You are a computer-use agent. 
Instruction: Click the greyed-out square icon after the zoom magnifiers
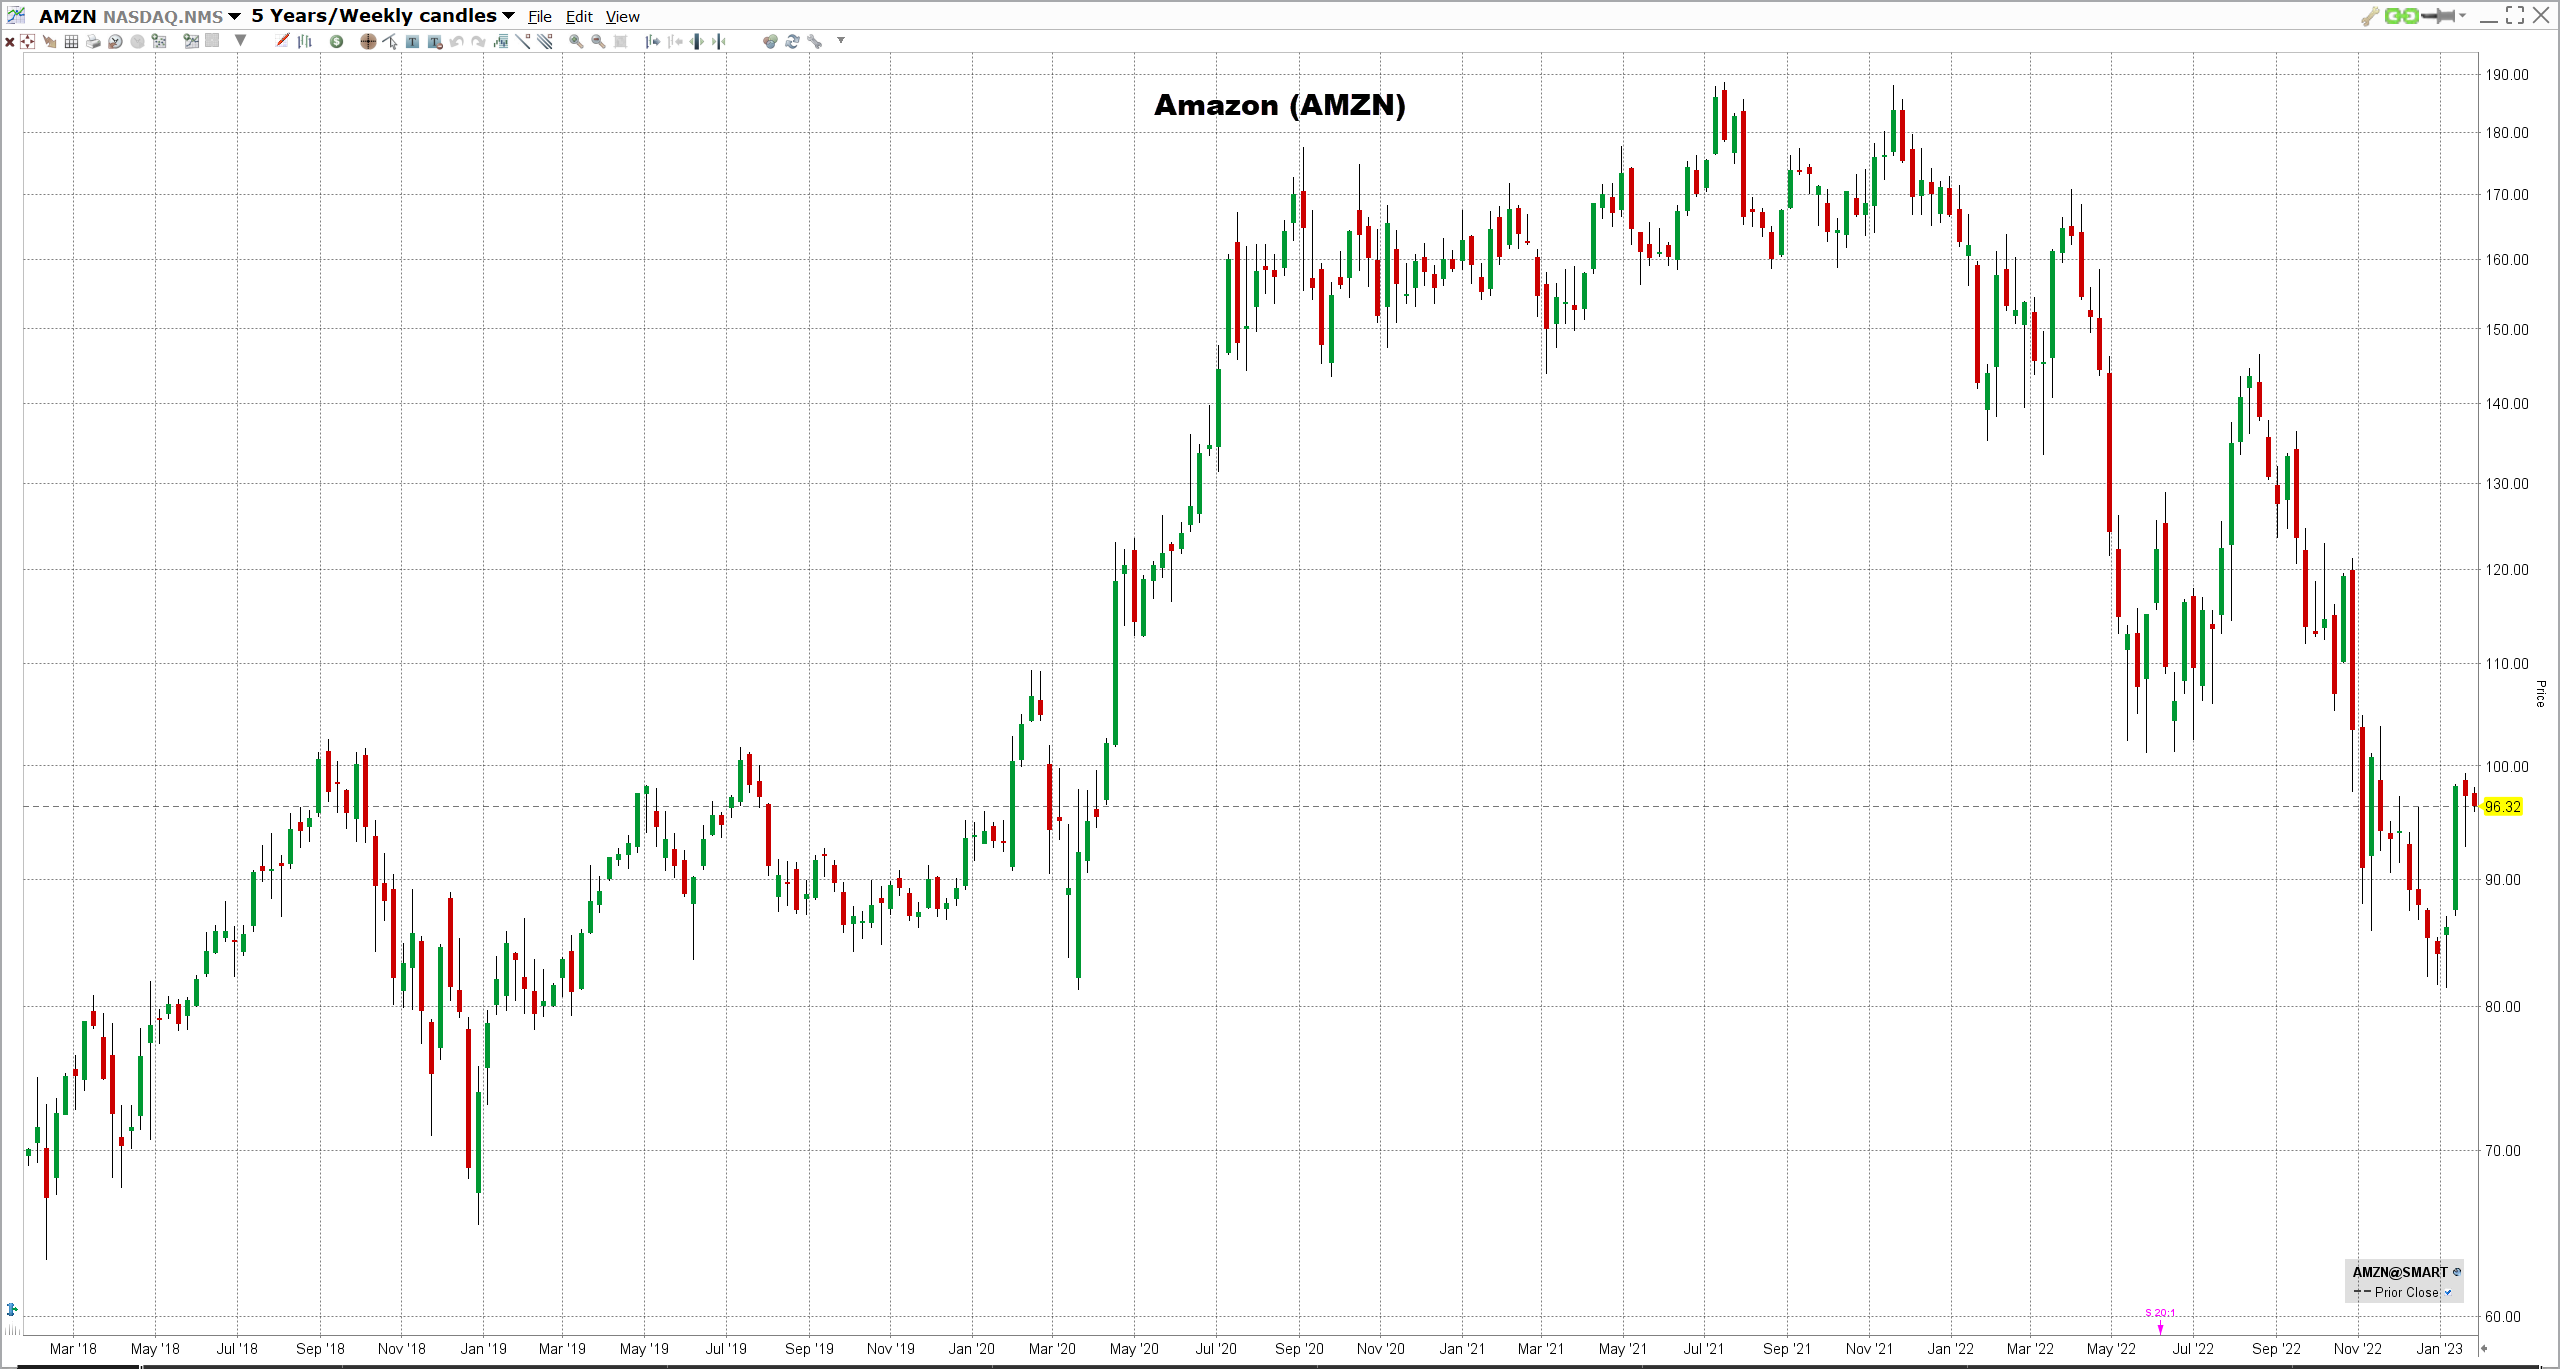click(x=620, y=41)
